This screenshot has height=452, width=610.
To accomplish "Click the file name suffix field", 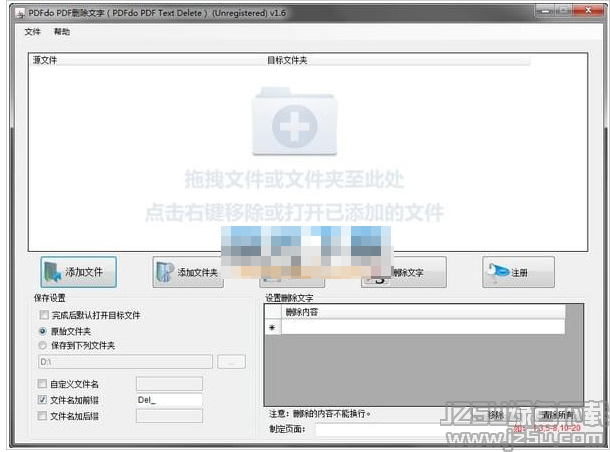I will click(x=169, y=416).
